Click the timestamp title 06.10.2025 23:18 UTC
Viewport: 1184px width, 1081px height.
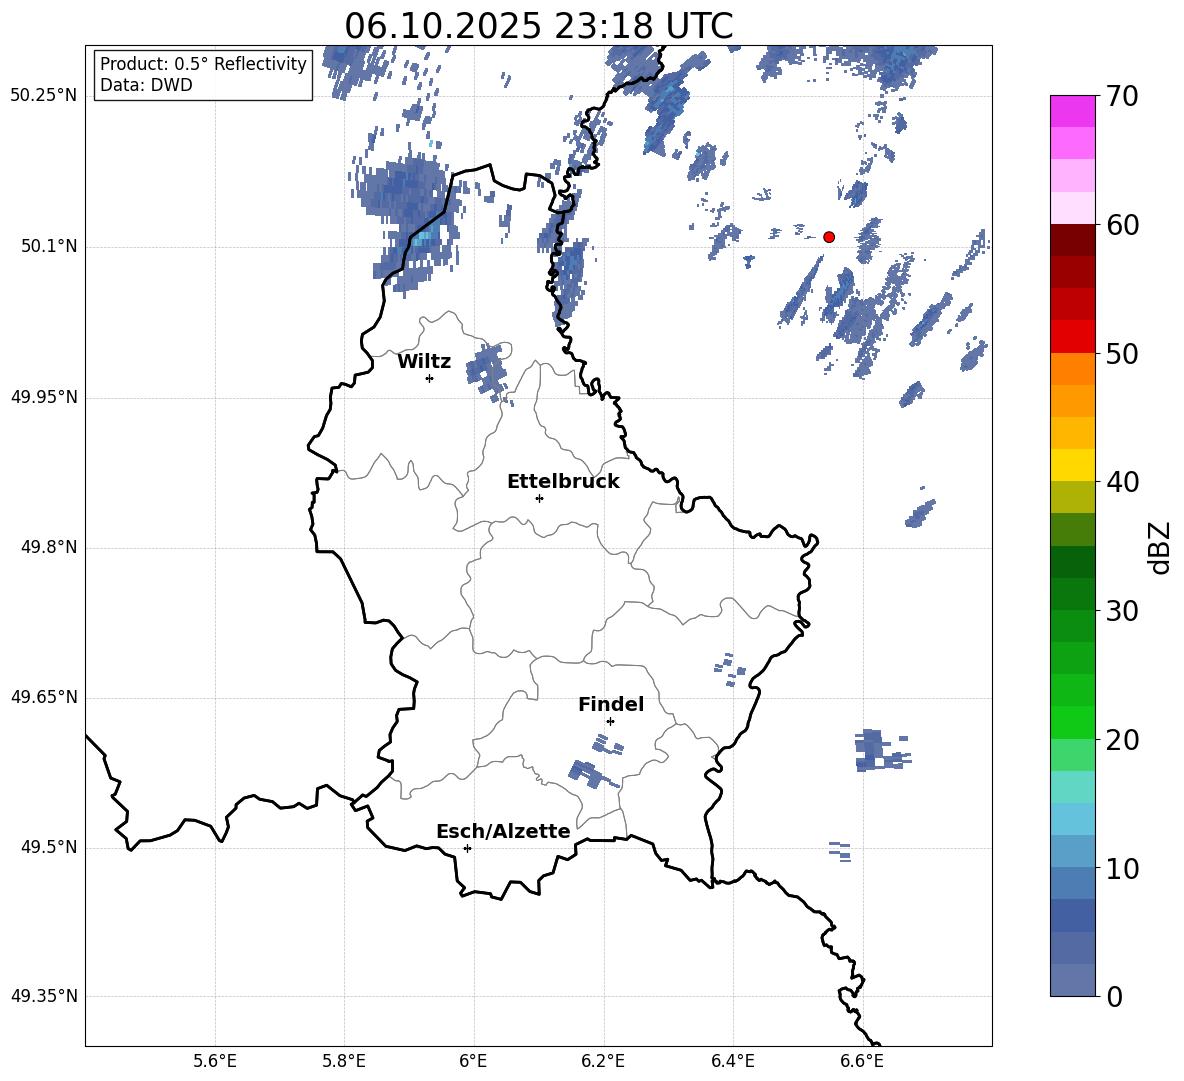tap(538, 26)
